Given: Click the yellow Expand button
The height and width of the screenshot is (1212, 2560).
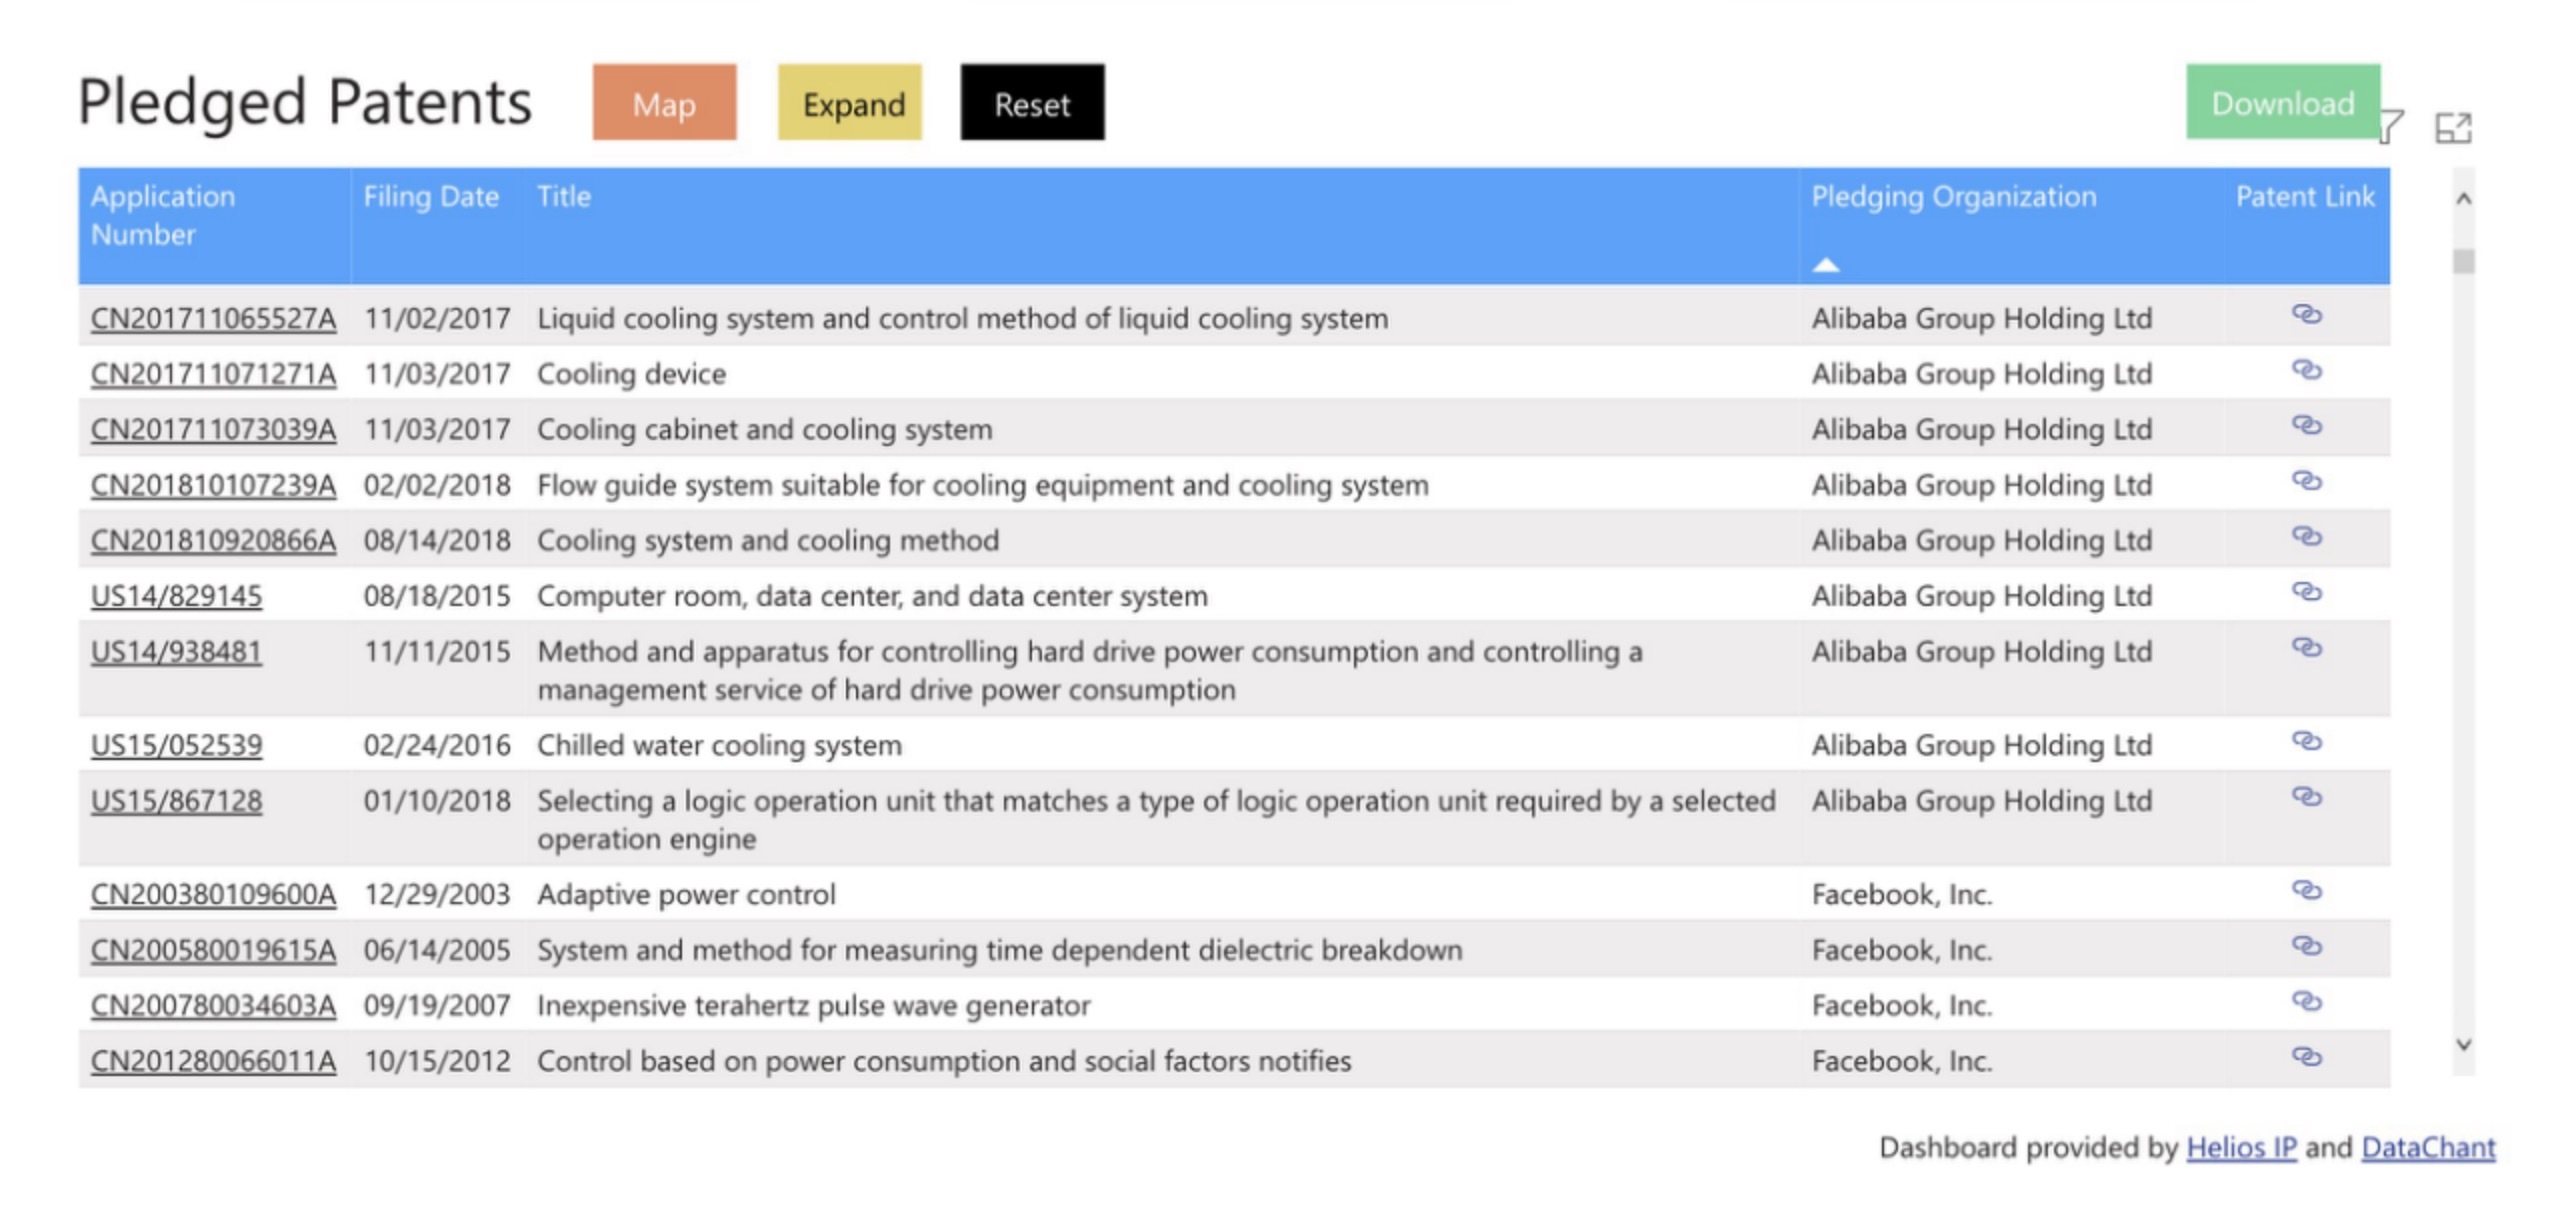Looking at the screenshot, I should pyautogui.click(x=850, y=103).
